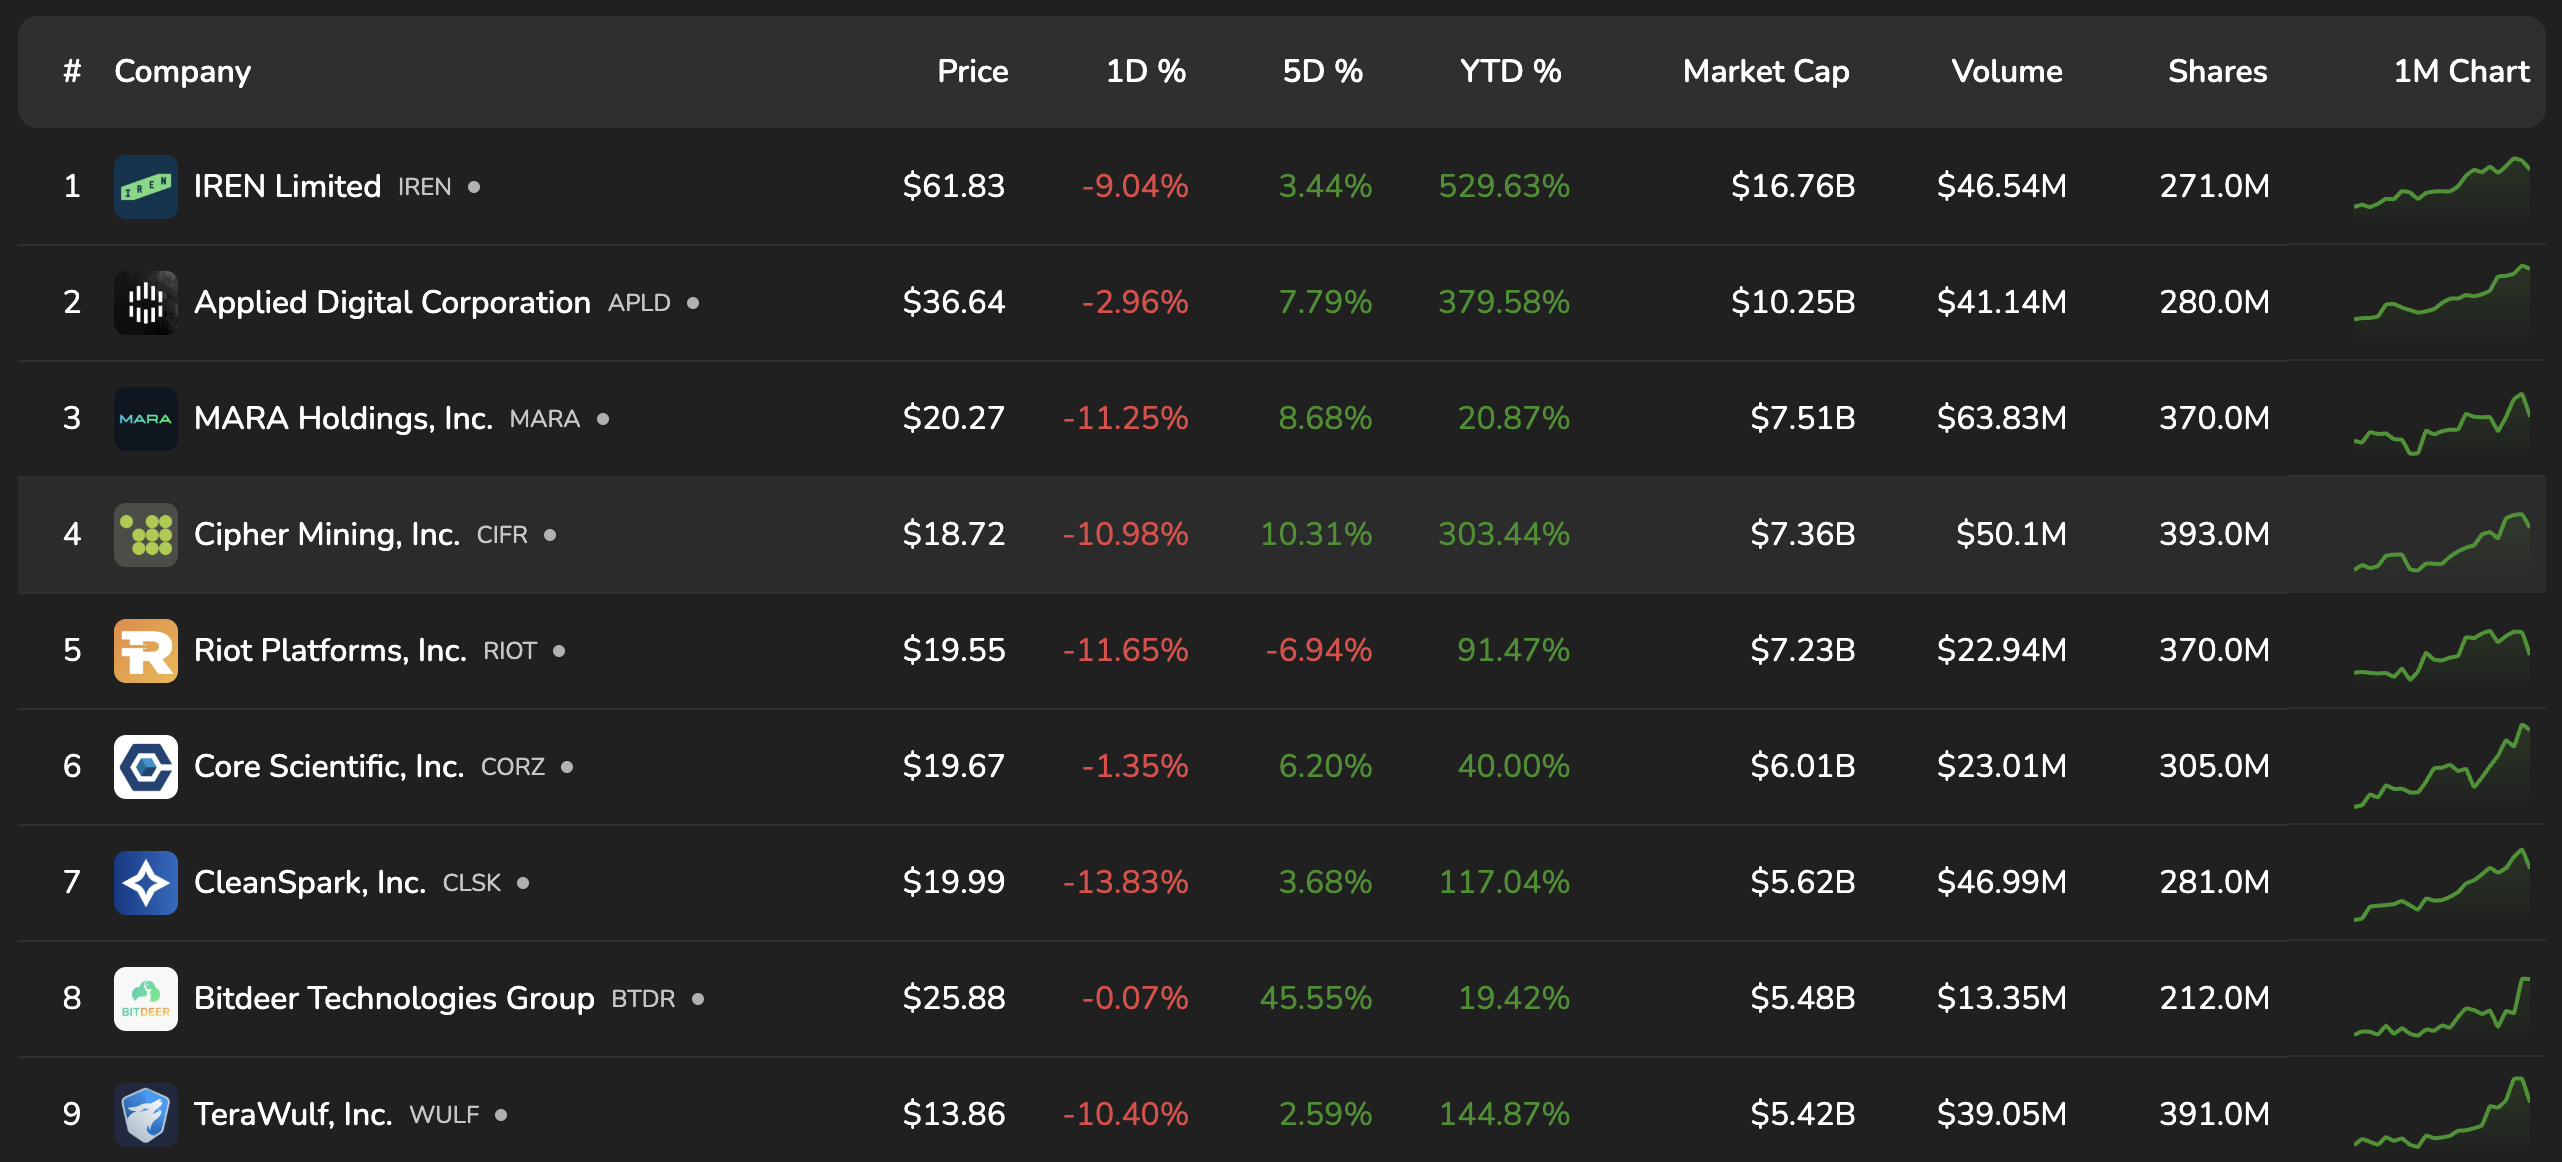Sort by the Volume column

pyautogui.click(x=2007, y=71)
